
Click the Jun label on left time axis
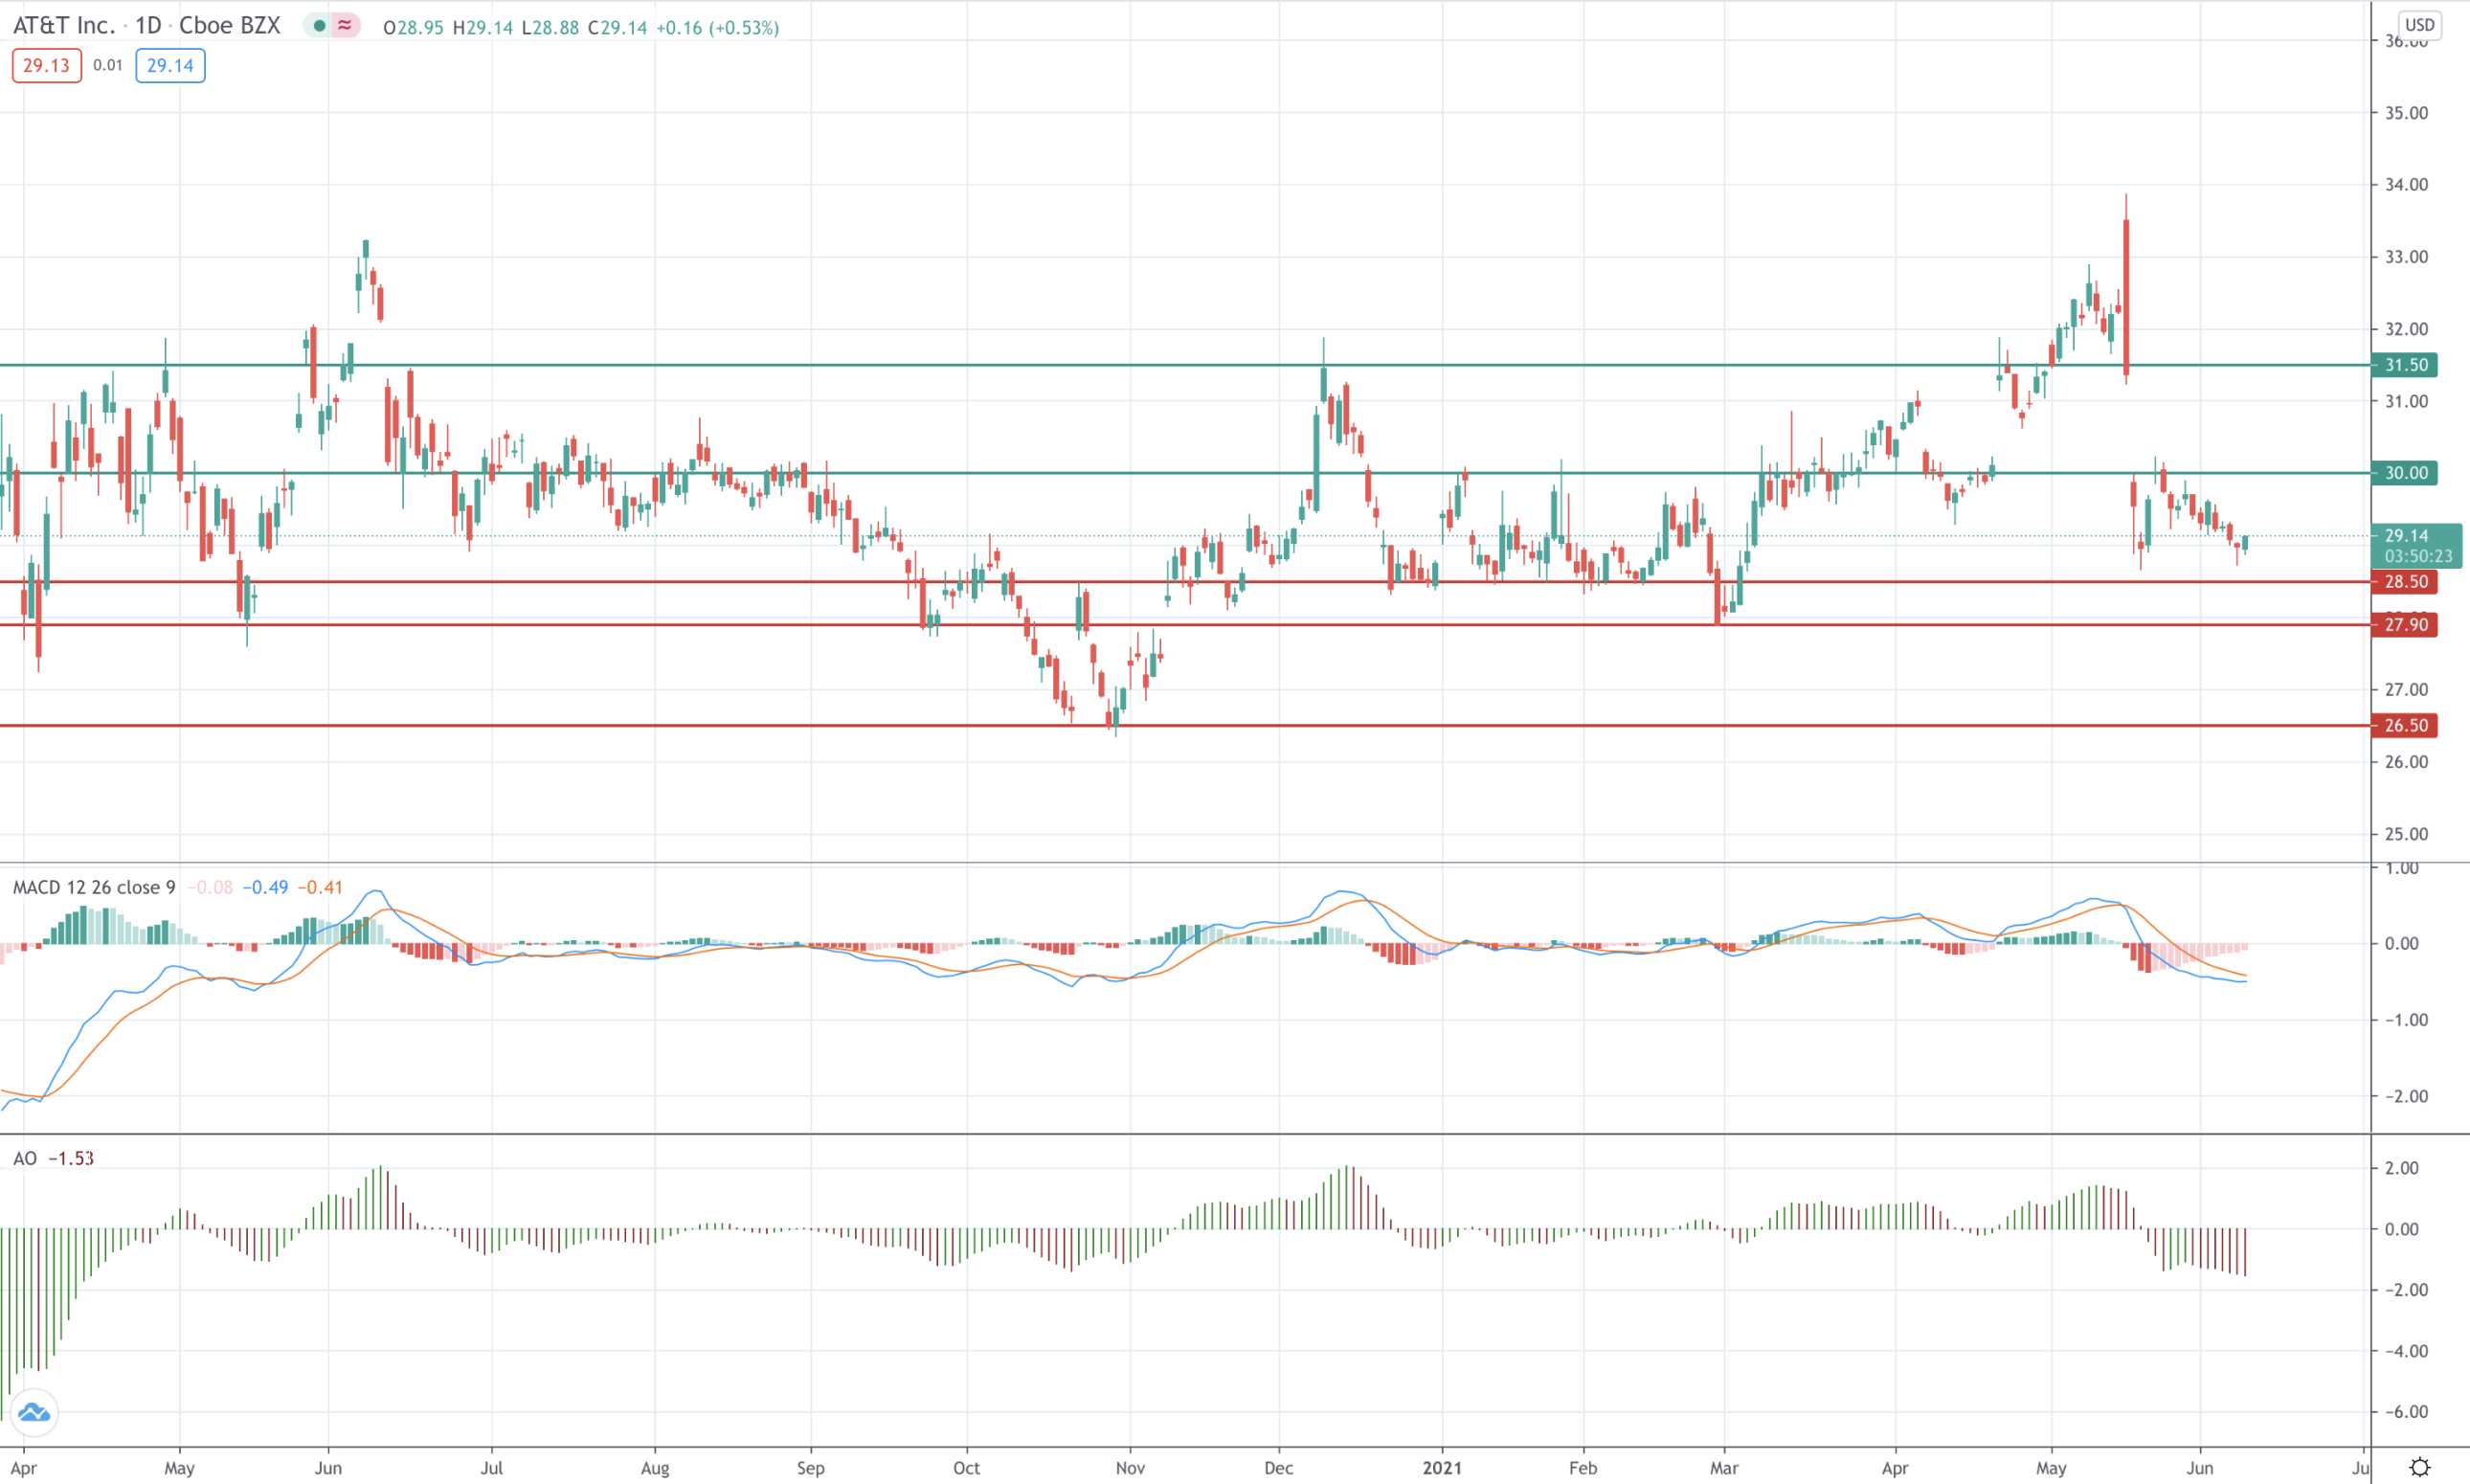(328, 1468)
